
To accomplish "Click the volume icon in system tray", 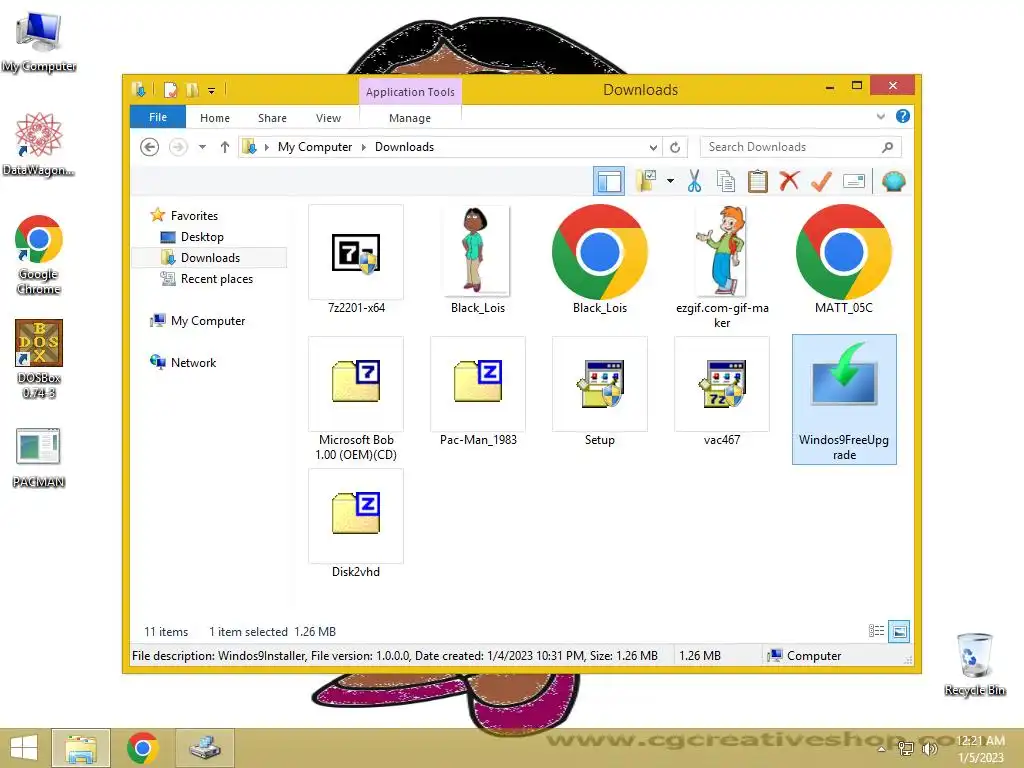I will [930, 748].
